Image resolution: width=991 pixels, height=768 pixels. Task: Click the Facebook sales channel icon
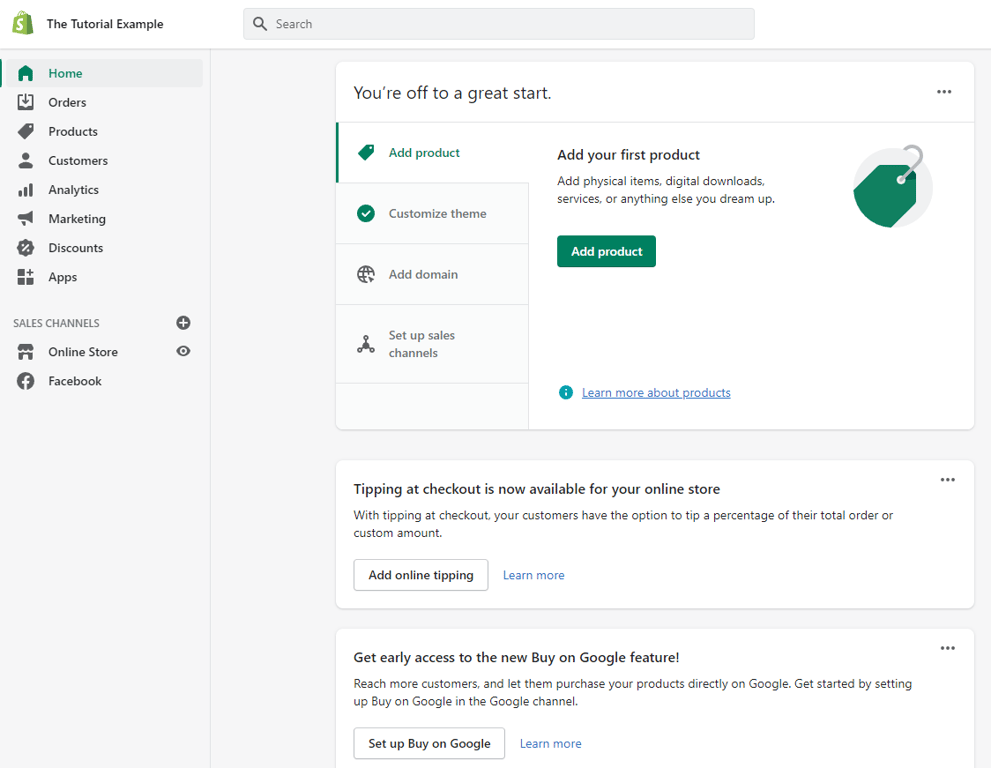[25, 381]
